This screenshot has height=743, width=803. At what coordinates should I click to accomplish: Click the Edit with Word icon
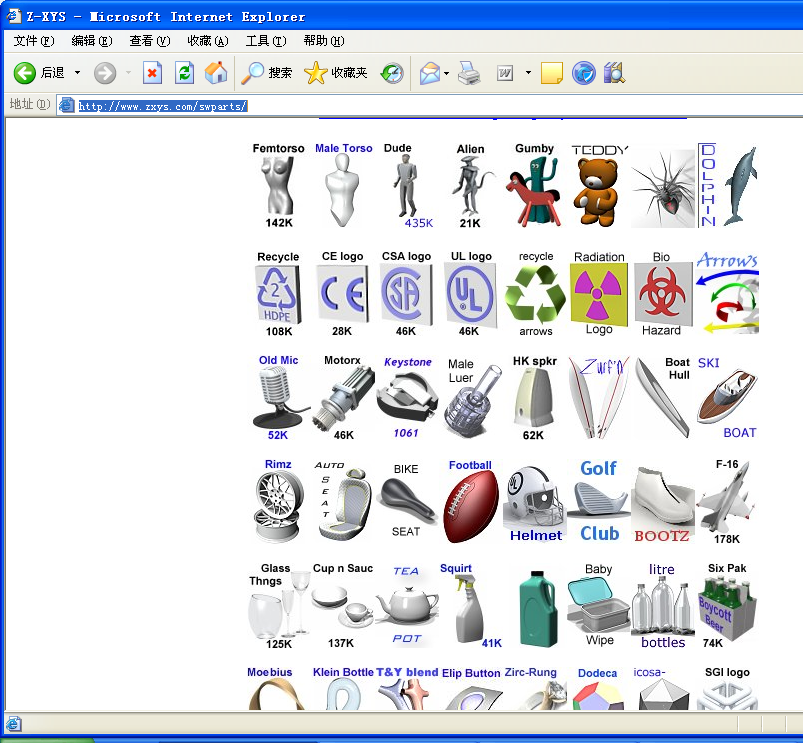505,73
